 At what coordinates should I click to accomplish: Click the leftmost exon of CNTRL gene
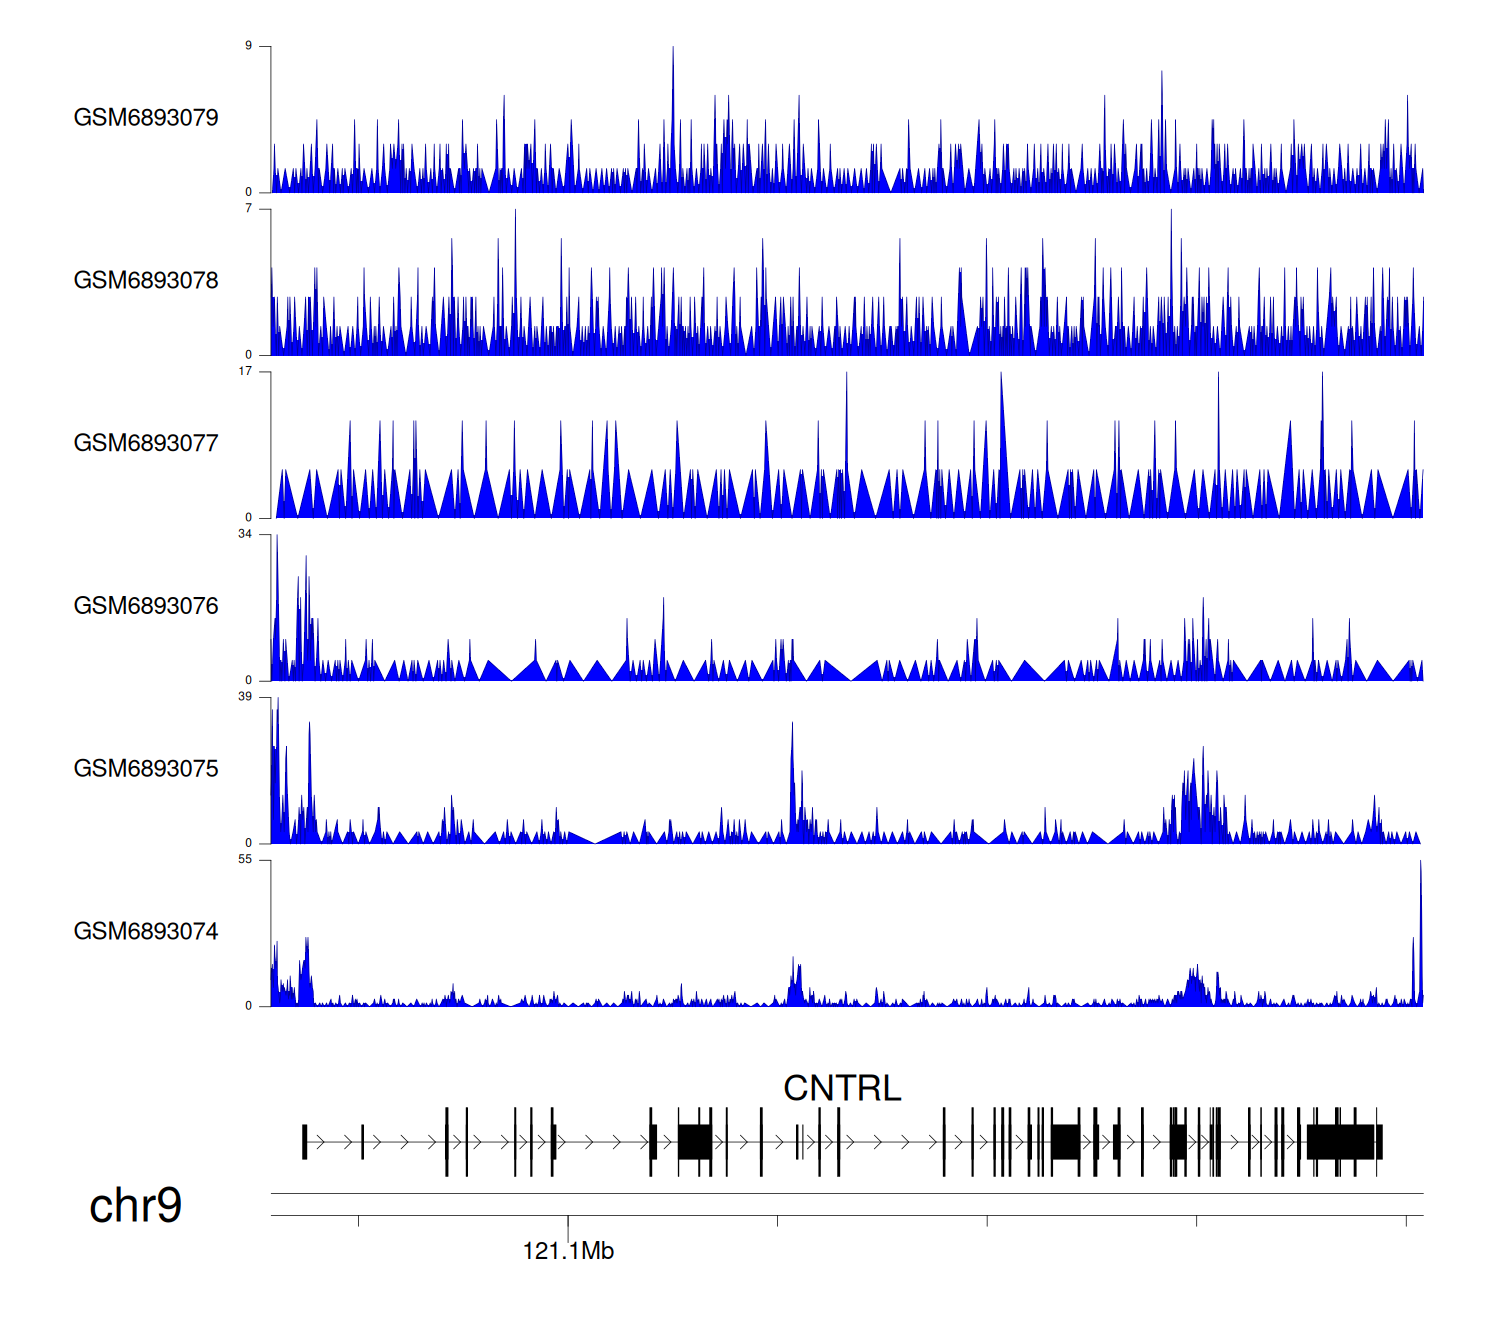pos(304,1142)
